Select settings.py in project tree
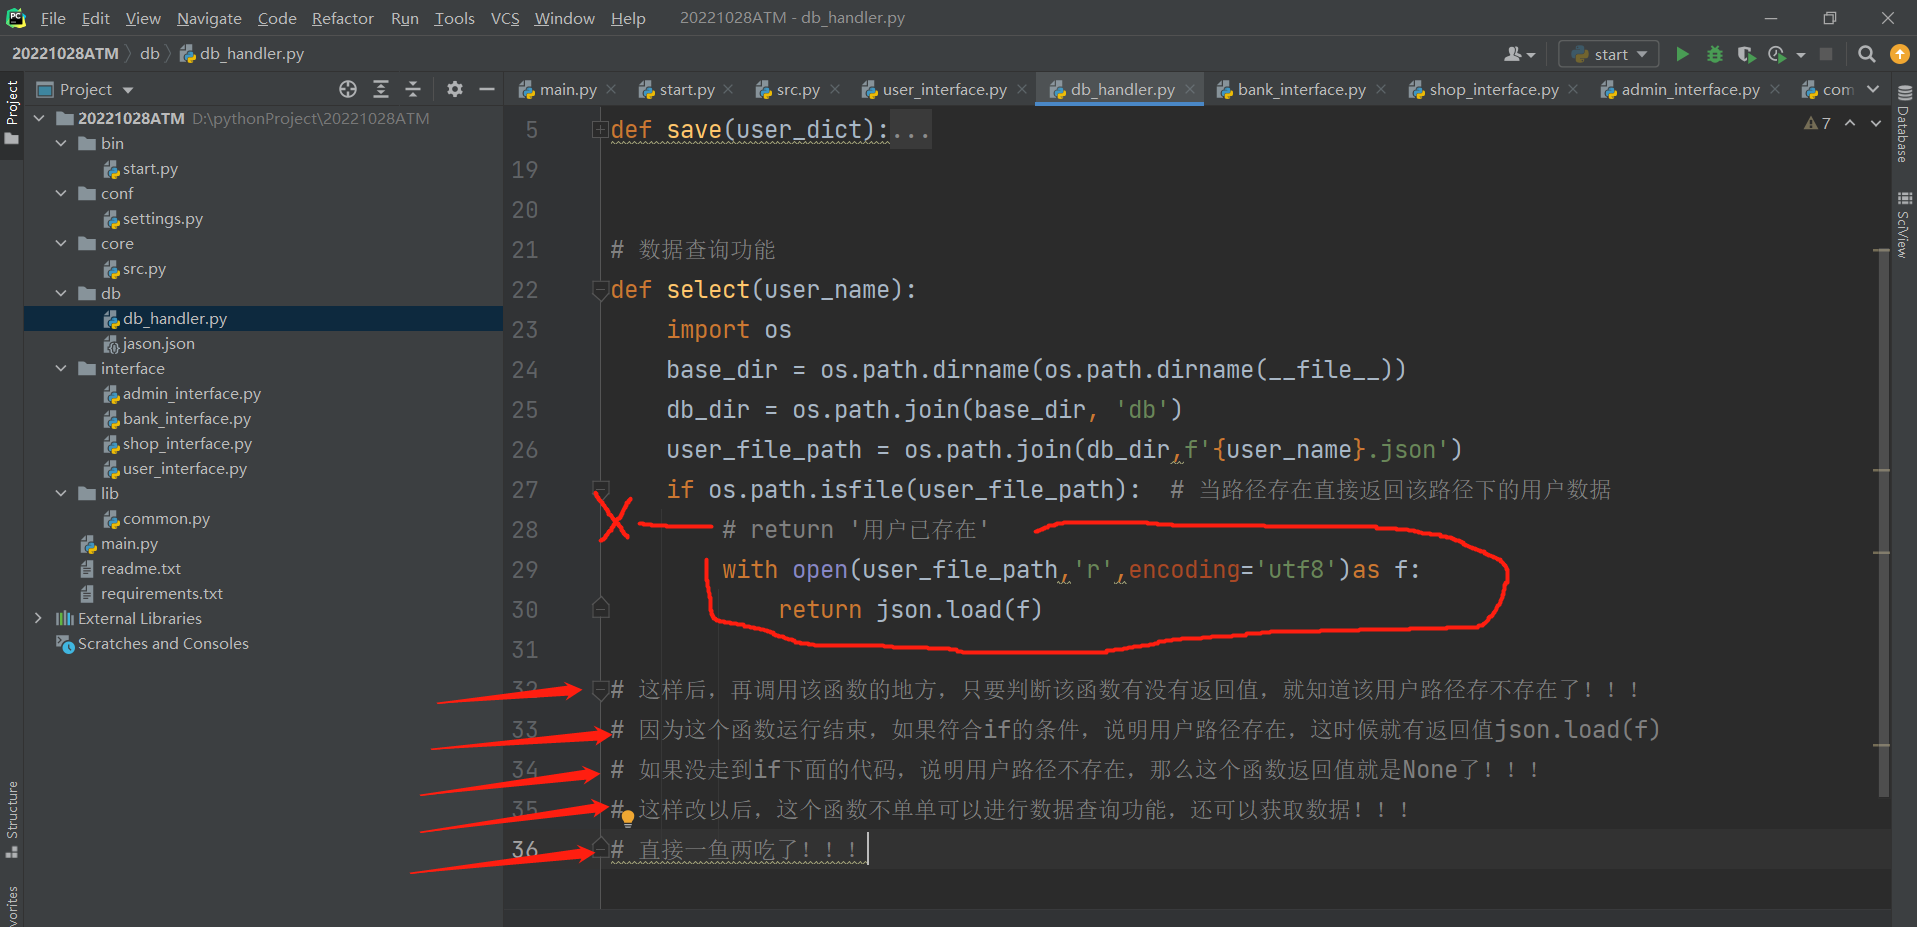 (x=162, y=218)
